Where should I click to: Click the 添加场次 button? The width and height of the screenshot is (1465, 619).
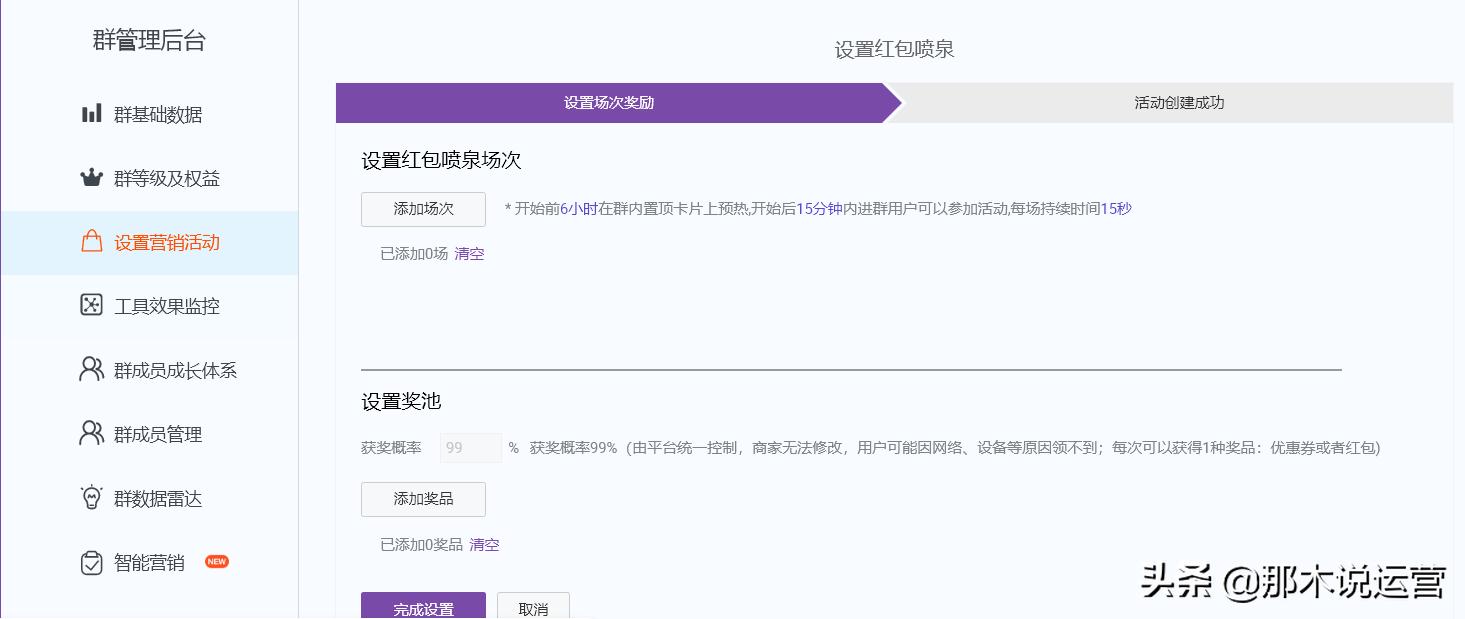[x=422, y=209]
